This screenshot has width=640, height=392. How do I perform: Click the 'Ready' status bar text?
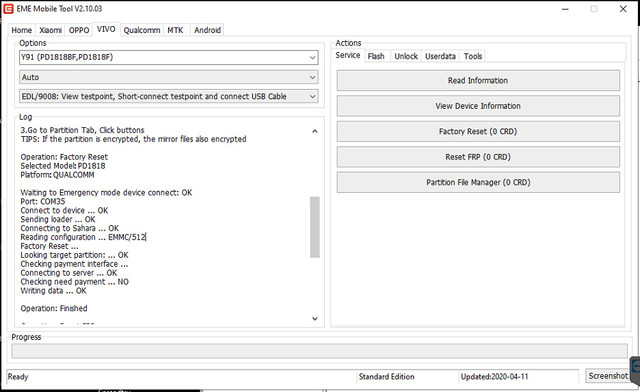(x=18, y=376)
